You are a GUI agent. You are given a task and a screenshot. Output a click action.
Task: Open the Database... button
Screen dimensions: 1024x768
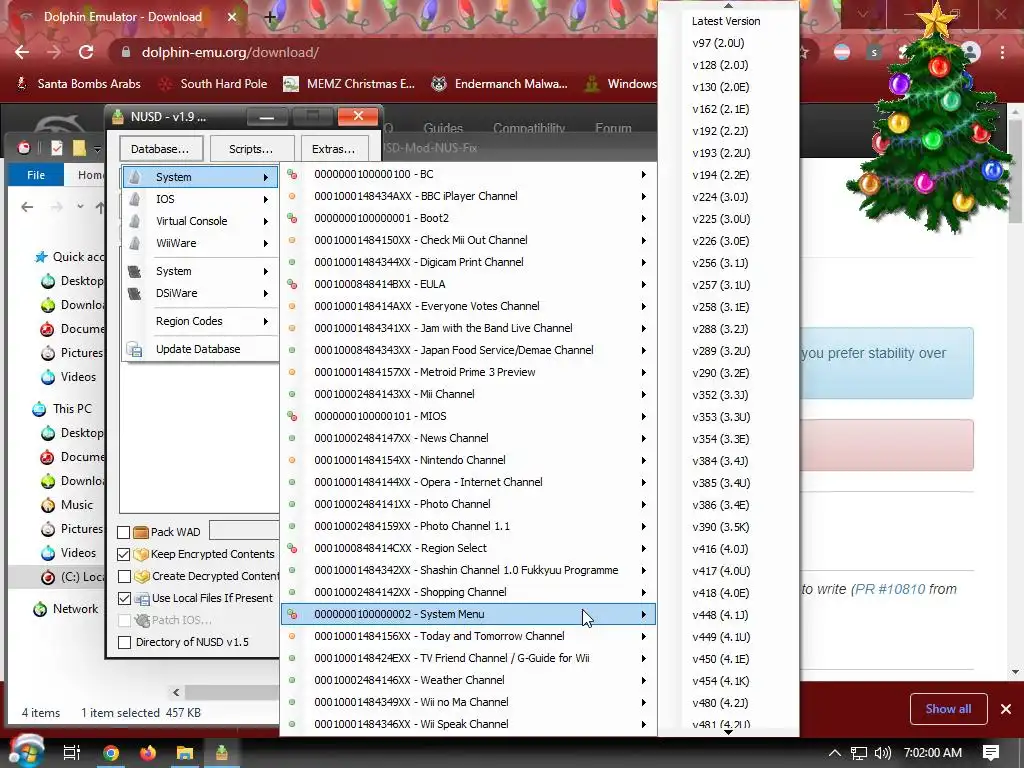tap(161, 149)
